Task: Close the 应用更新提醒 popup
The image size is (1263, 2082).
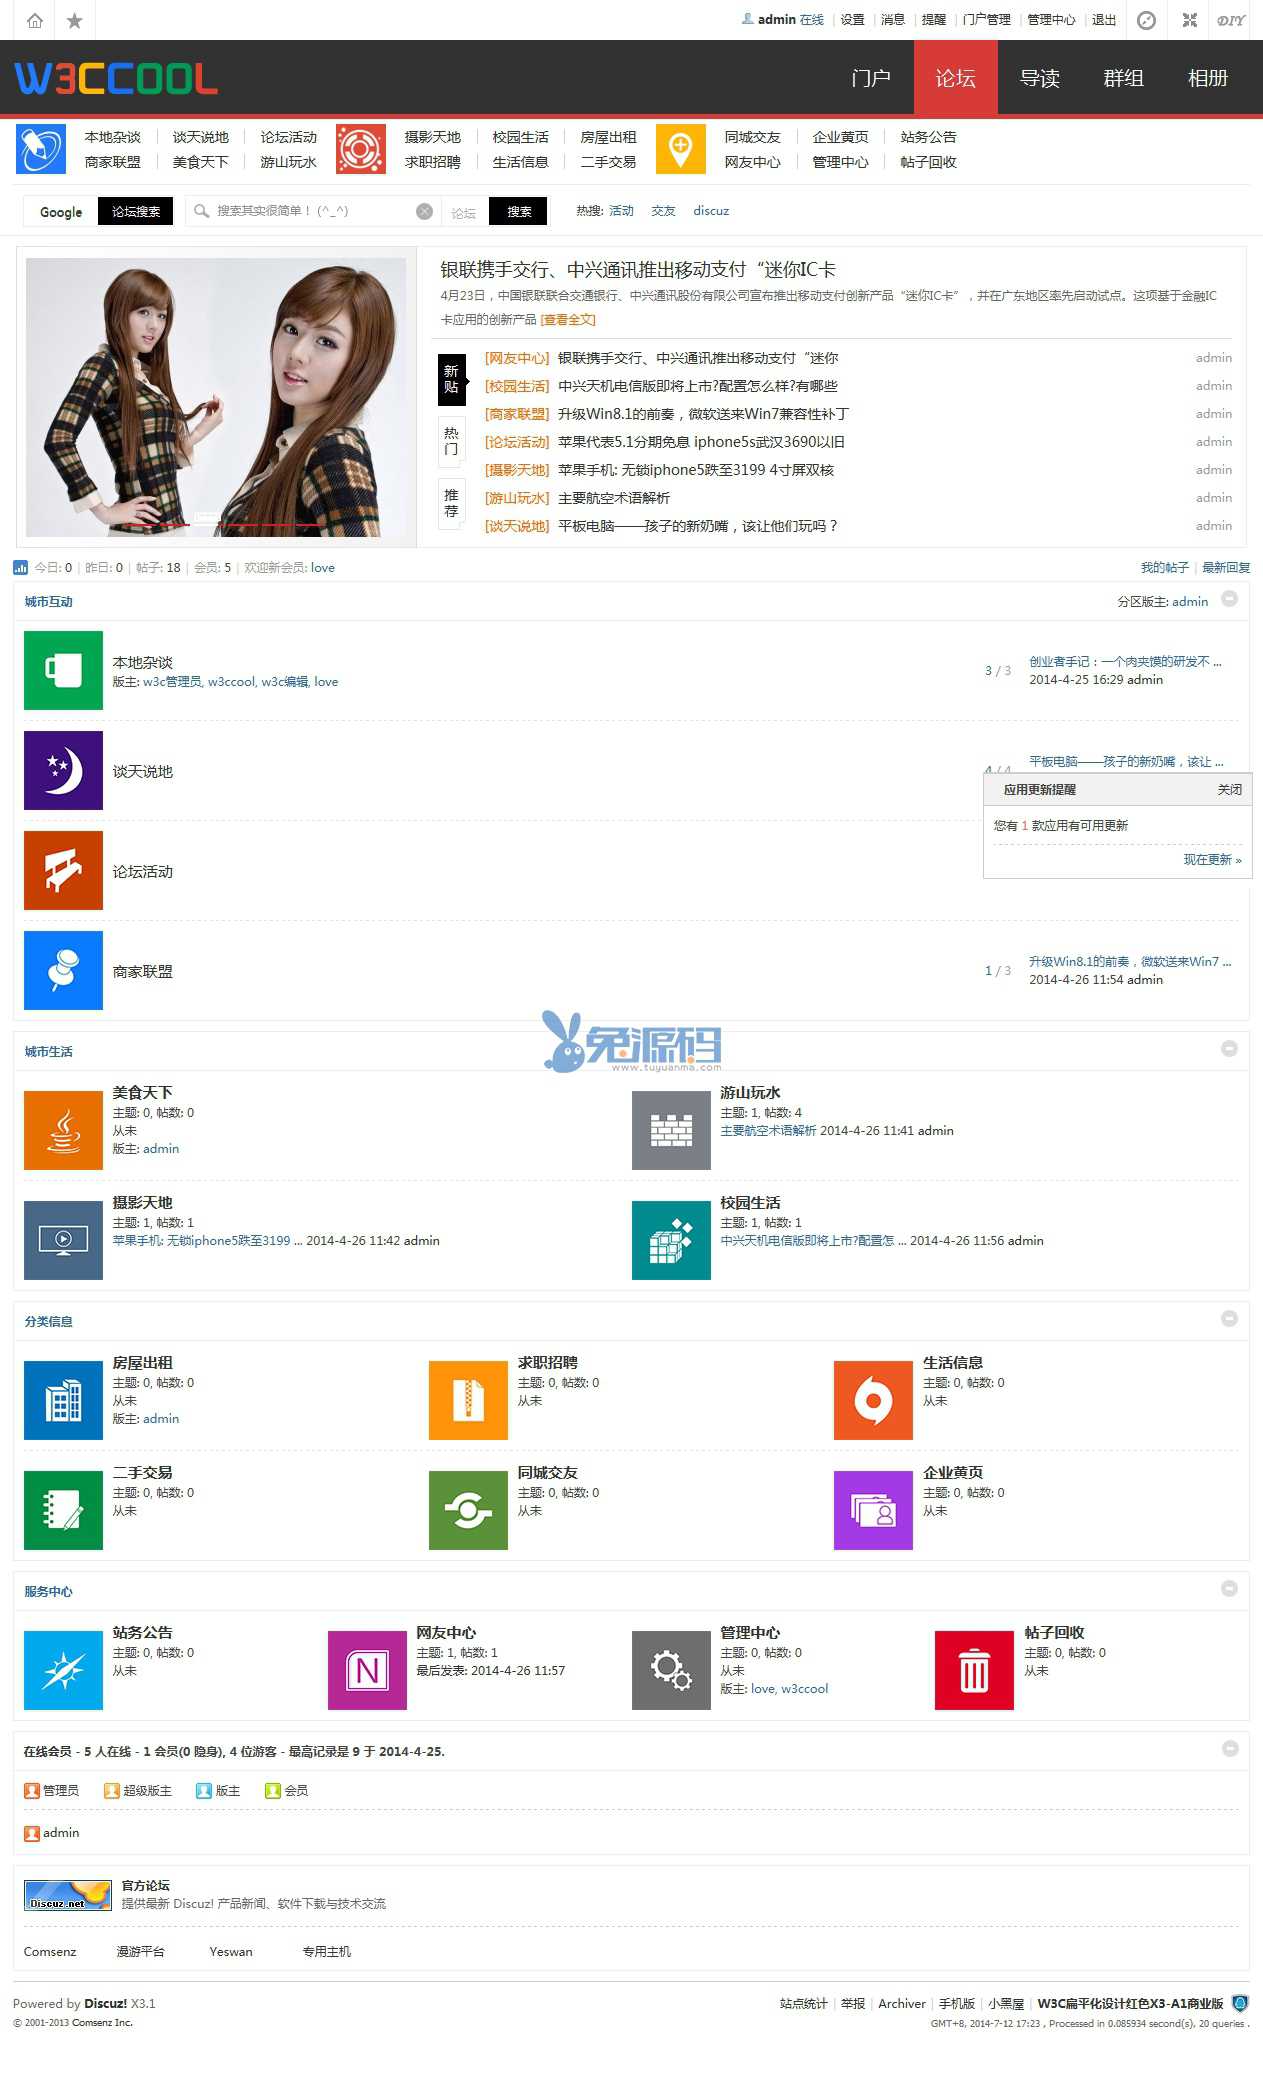Action: tap(1230, 790)
